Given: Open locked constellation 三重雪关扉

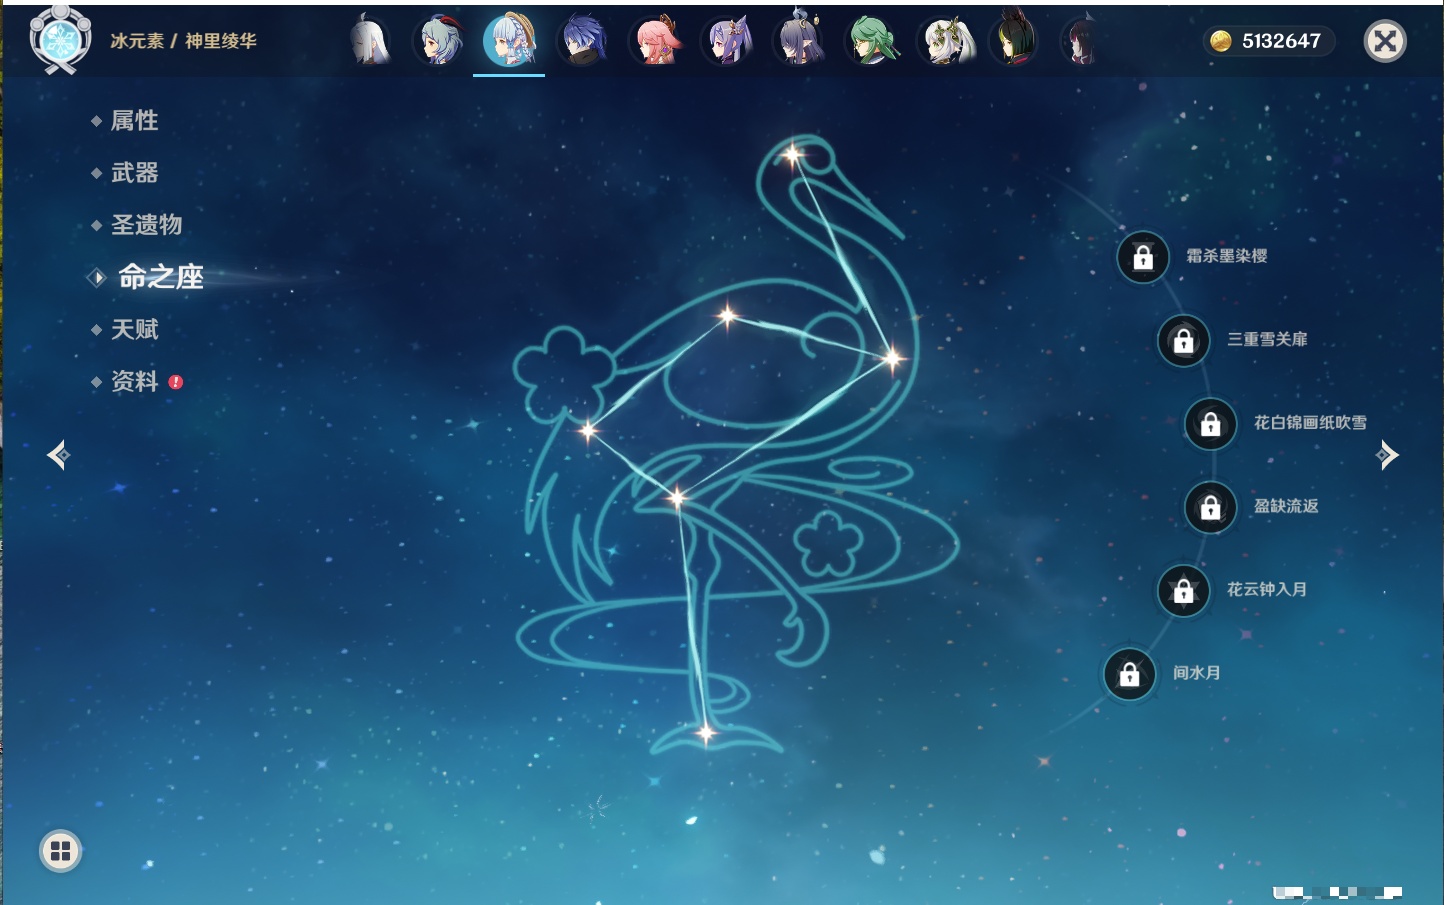Looking at the screenshot, I should point(1183,340).
